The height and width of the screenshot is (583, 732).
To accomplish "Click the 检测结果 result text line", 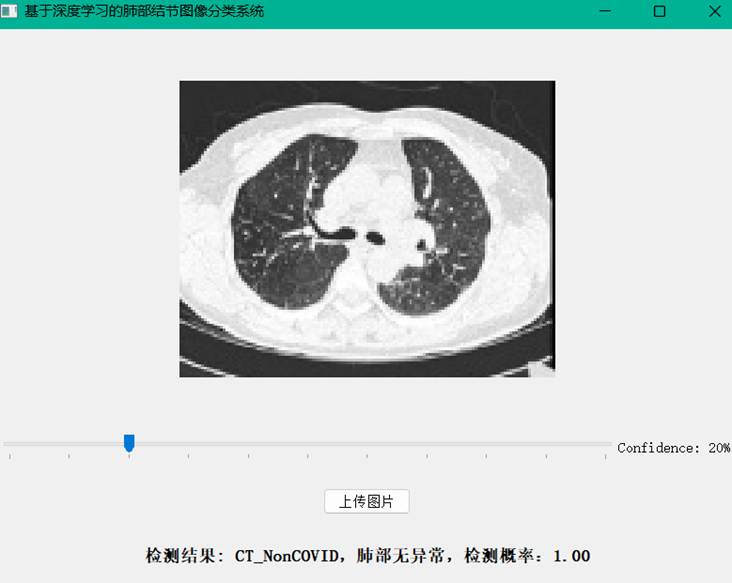I will pos(368,556).
